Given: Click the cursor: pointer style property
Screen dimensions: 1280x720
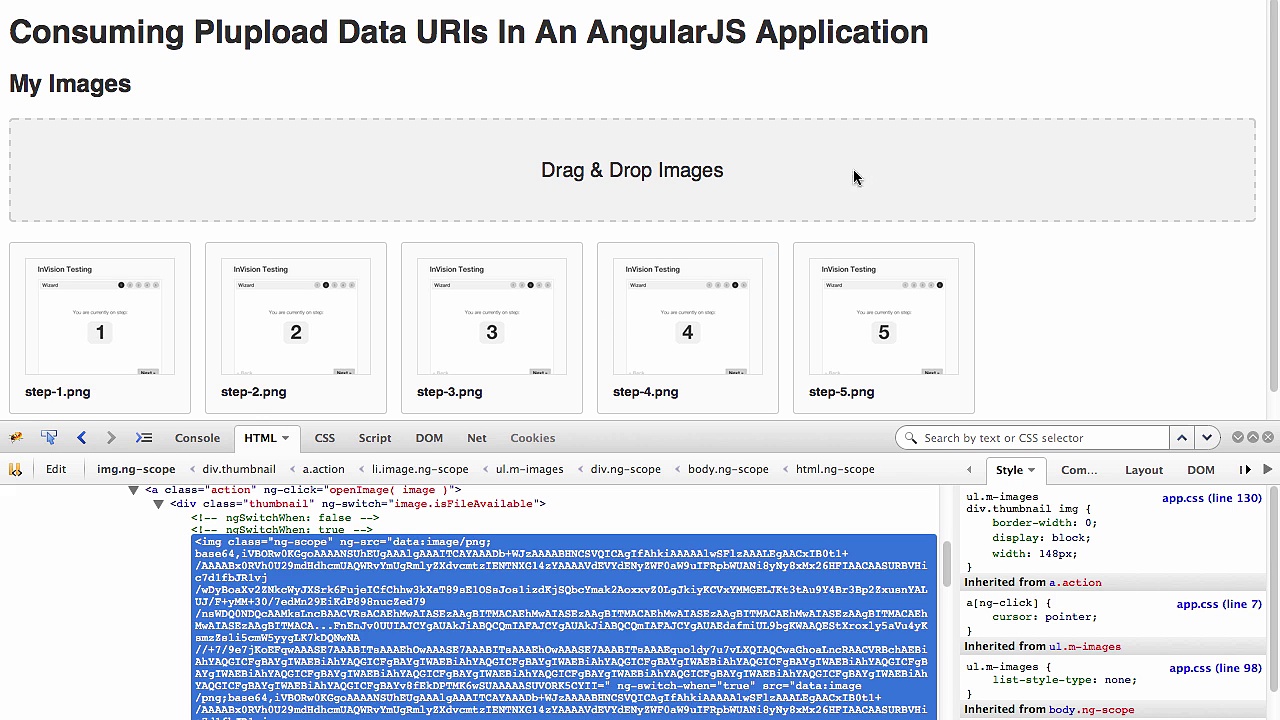Looking at the screenshot, I should tap(1044, 617).
